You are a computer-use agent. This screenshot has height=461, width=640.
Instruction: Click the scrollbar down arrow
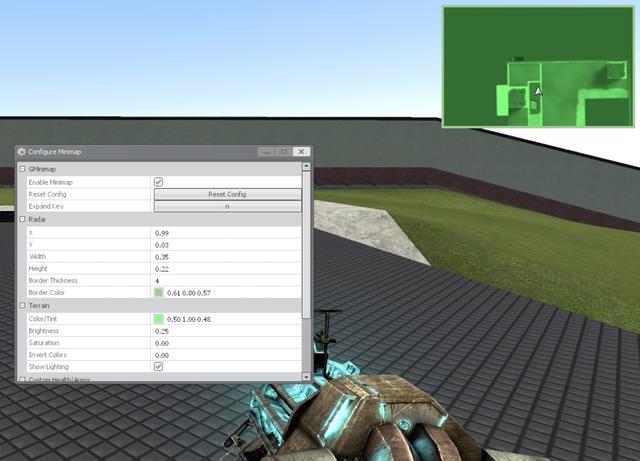click(307, 376)
